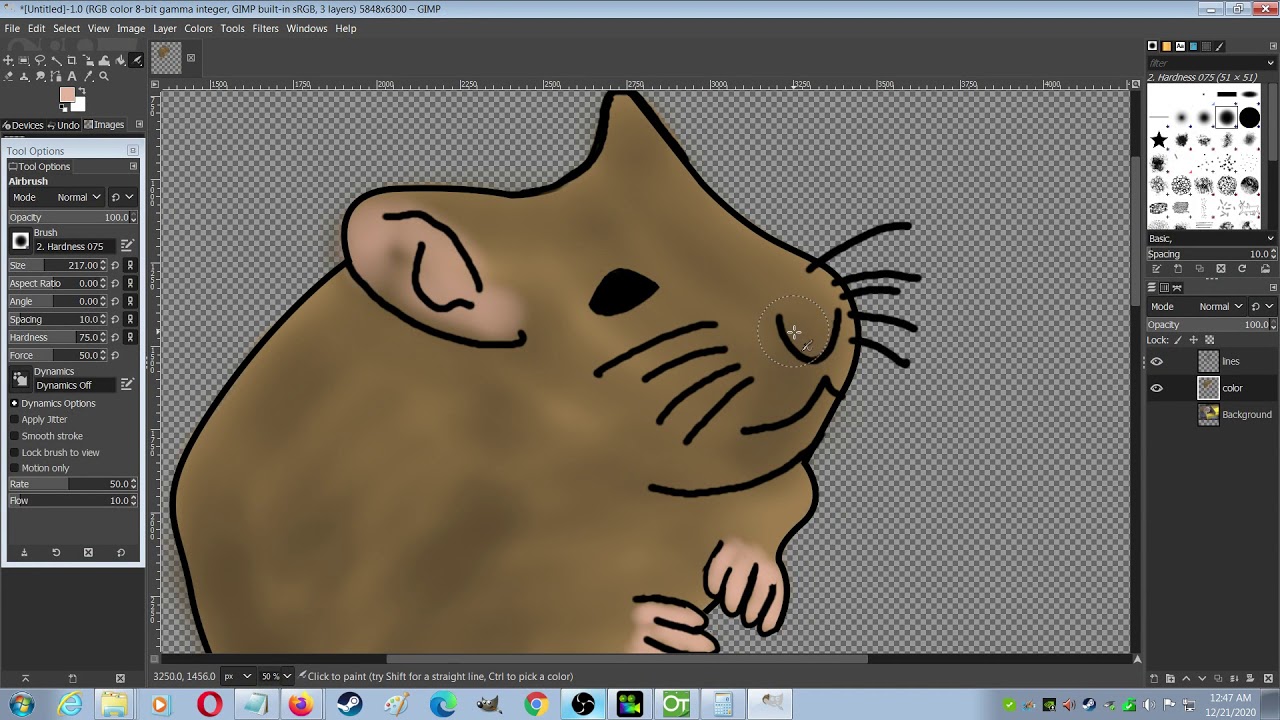1280x720 pixels.
Task: Select the Text tool
Action: [x=72, y=77]
